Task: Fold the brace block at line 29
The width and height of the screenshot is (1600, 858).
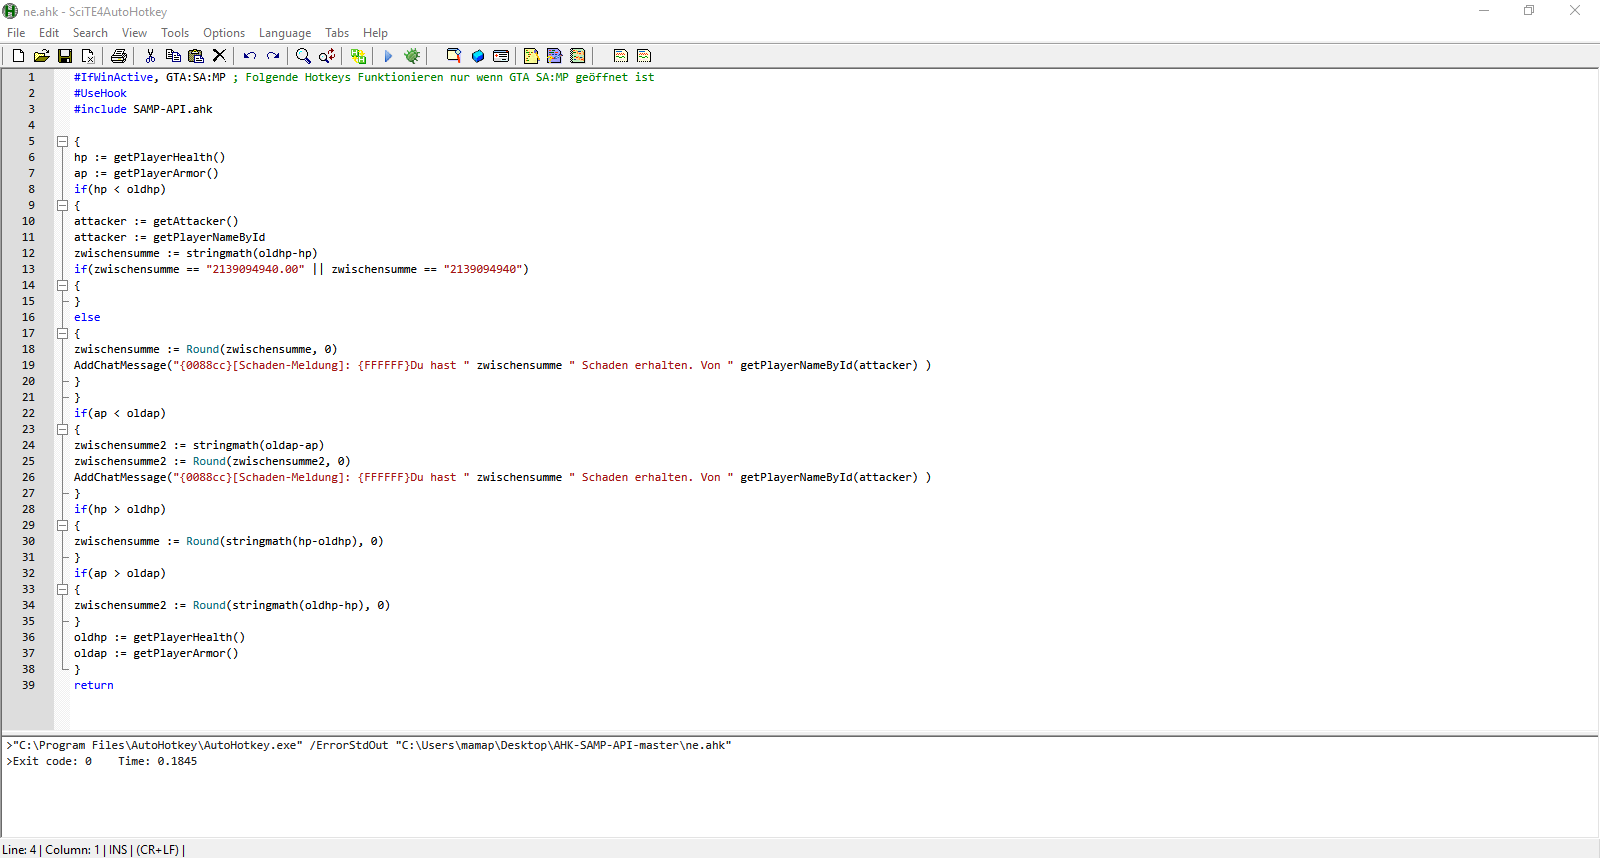Action: [x=62, y=525]
